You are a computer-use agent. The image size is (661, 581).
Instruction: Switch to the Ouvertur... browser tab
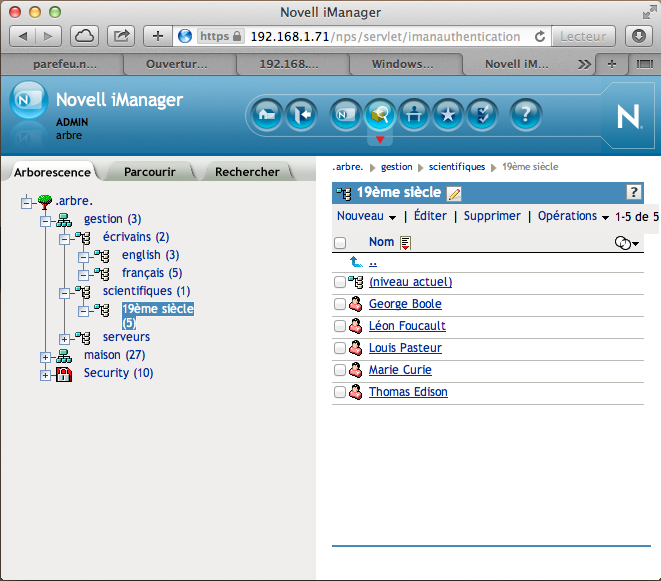pos(176,64)
